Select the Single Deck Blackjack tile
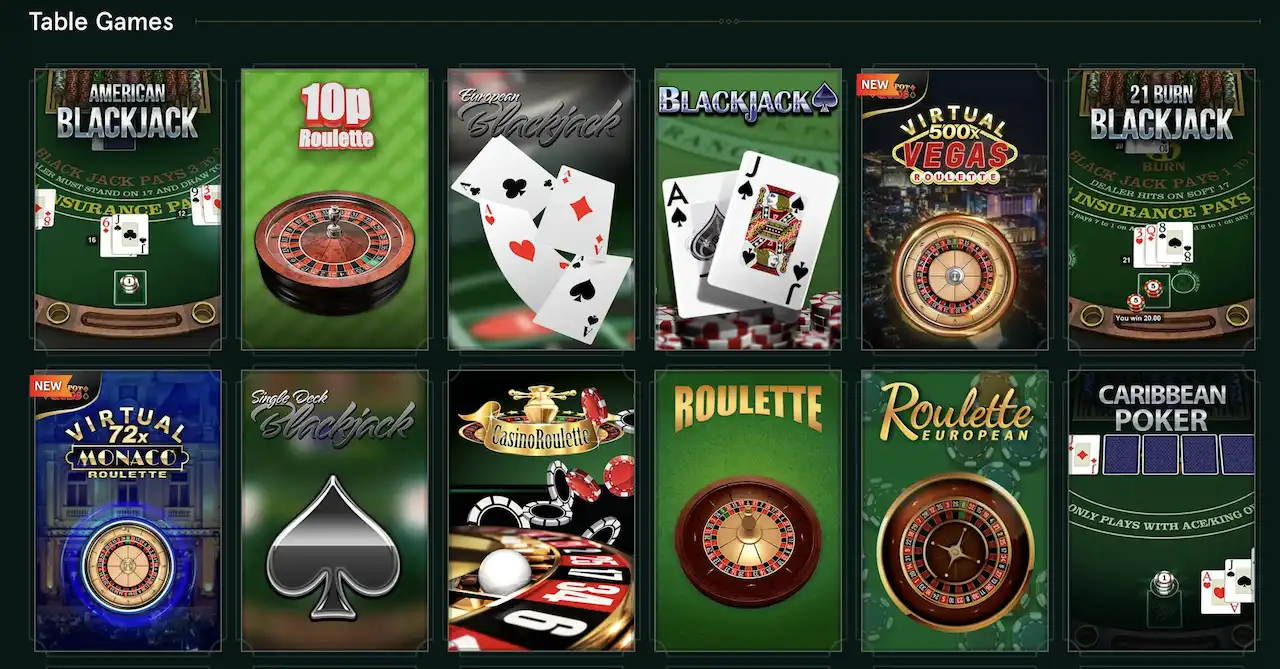This screenshot has width=1280, height=669. point(335,511)
